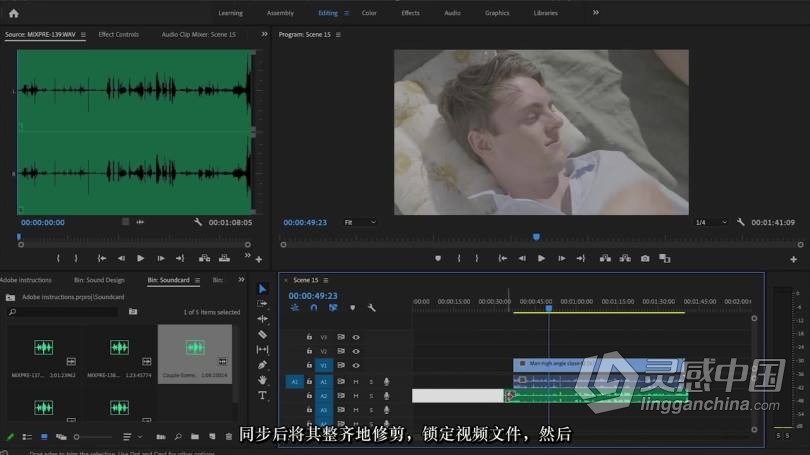Screen dimensions: 810x455
Task: Enable voice-over record on A1
Action: click(x=386, y=382)
